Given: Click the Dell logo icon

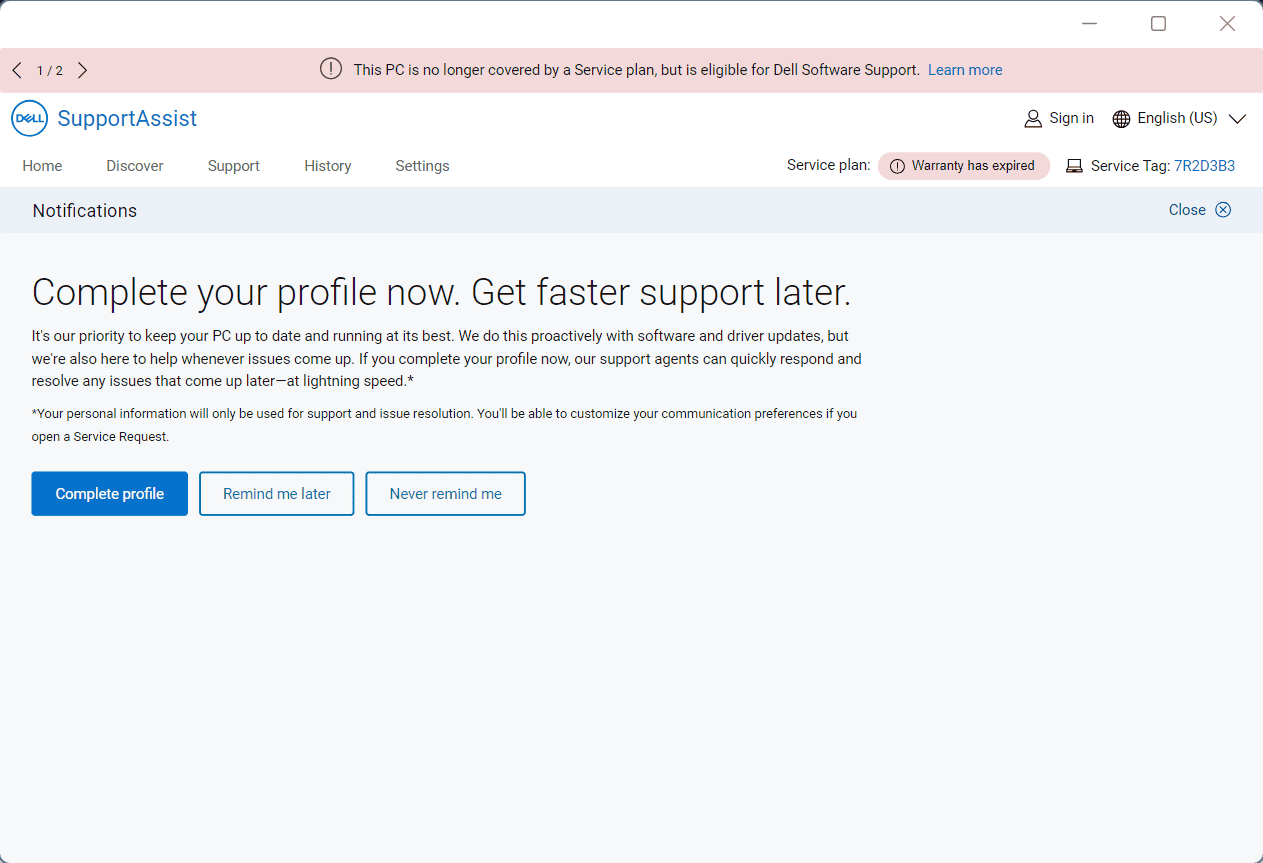Looking at the screenshot, I should (29, 119).
